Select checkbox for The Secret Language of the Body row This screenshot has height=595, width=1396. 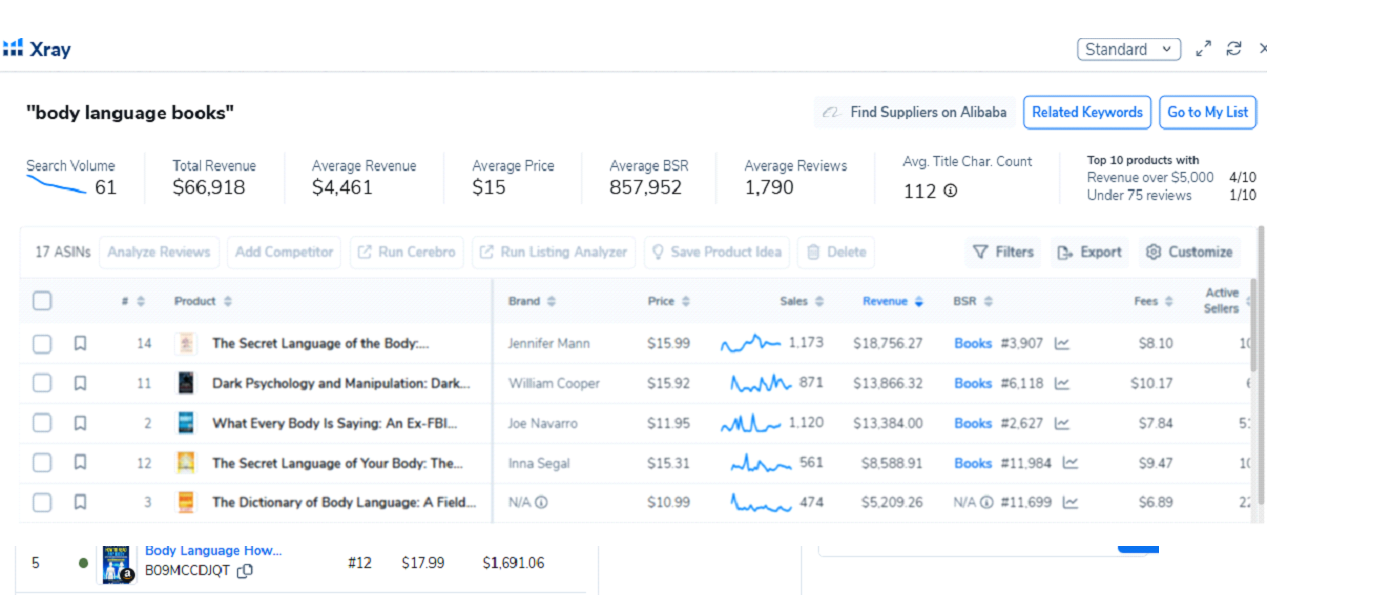pyautogui.click(x=42, y=343)
